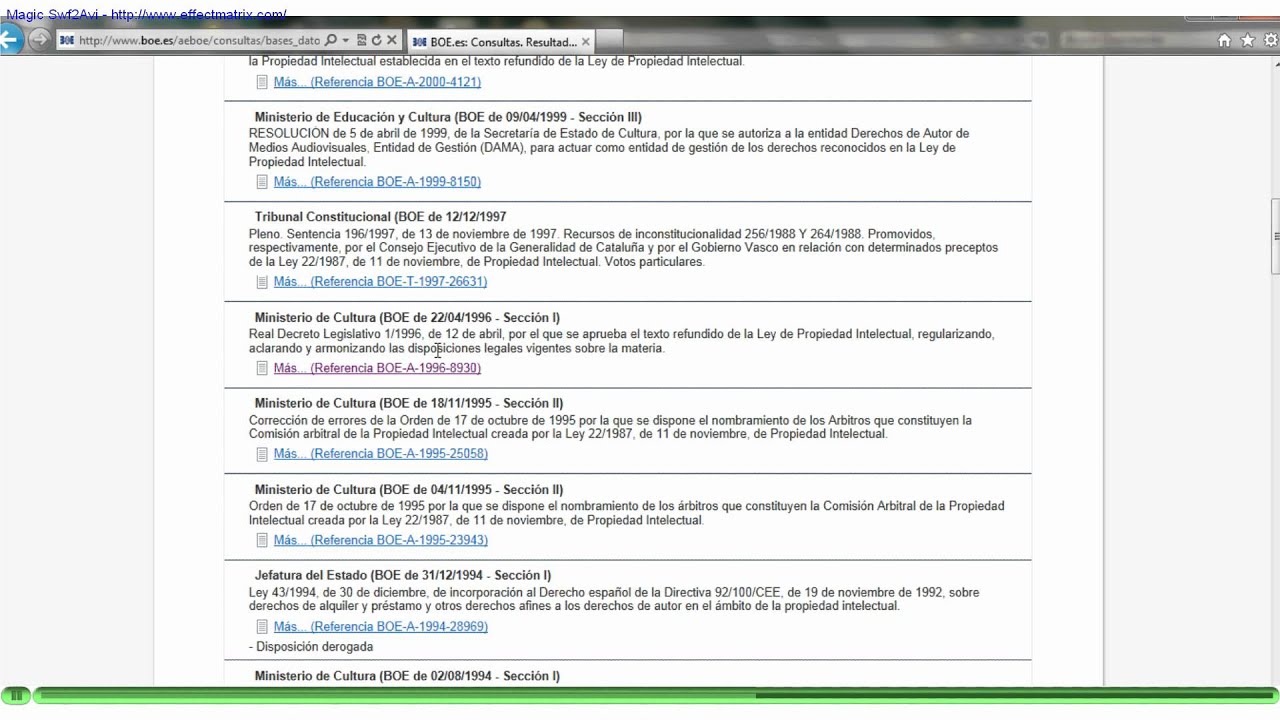
Task: Pause the video with the green button
Action: tap(16, 695)
